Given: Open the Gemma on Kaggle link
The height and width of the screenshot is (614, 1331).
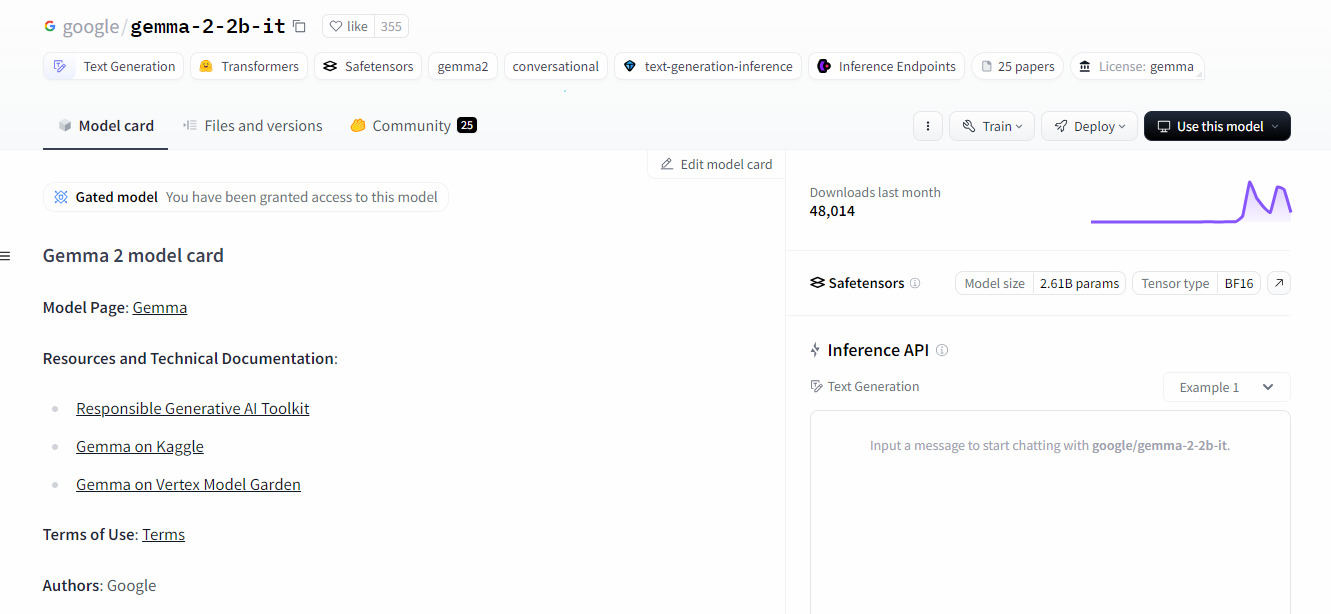Looking at the screenshot, I should click(x=140, y=446).
